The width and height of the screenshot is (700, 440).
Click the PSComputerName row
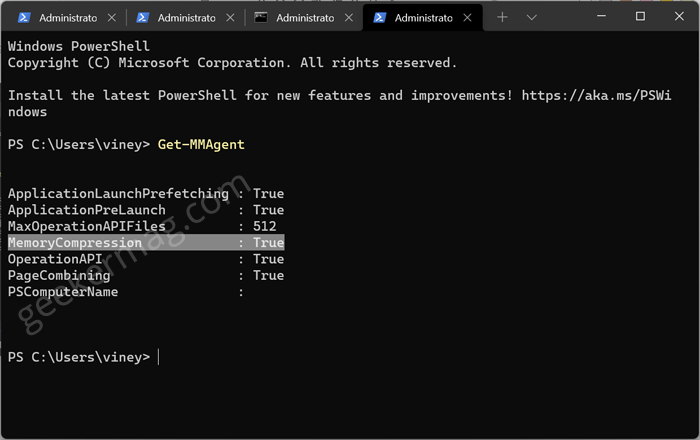pos(126,292)
